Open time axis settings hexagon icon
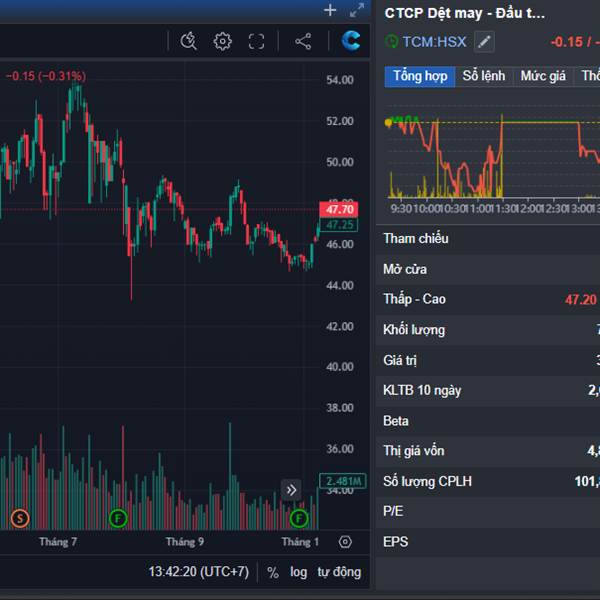Viewport: 600px width, 600px height. (345, 542)
